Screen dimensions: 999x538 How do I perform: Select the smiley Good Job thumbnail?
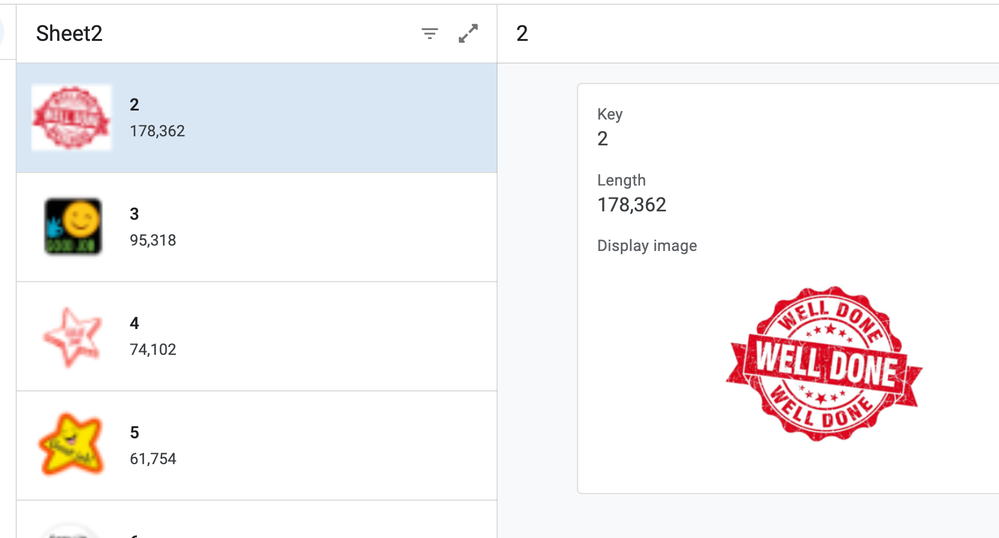tap(72, 226)
